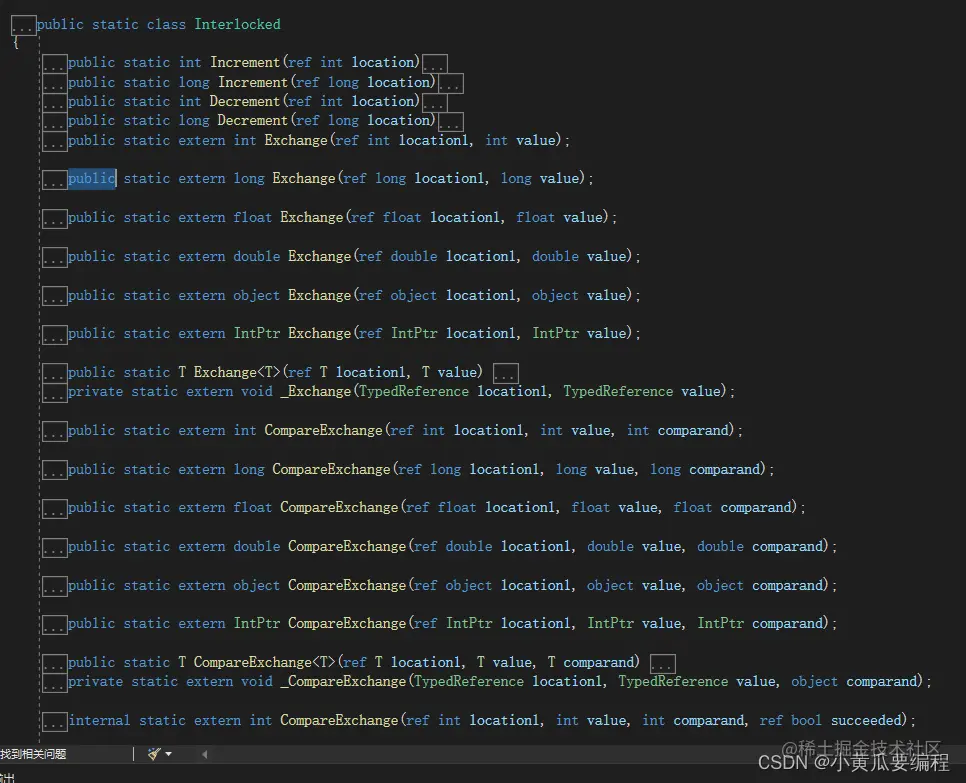Viewport: 966px width, 783px height.
Task: Expand leading region of extern float Exchange line
Action: tap(54, 218)
